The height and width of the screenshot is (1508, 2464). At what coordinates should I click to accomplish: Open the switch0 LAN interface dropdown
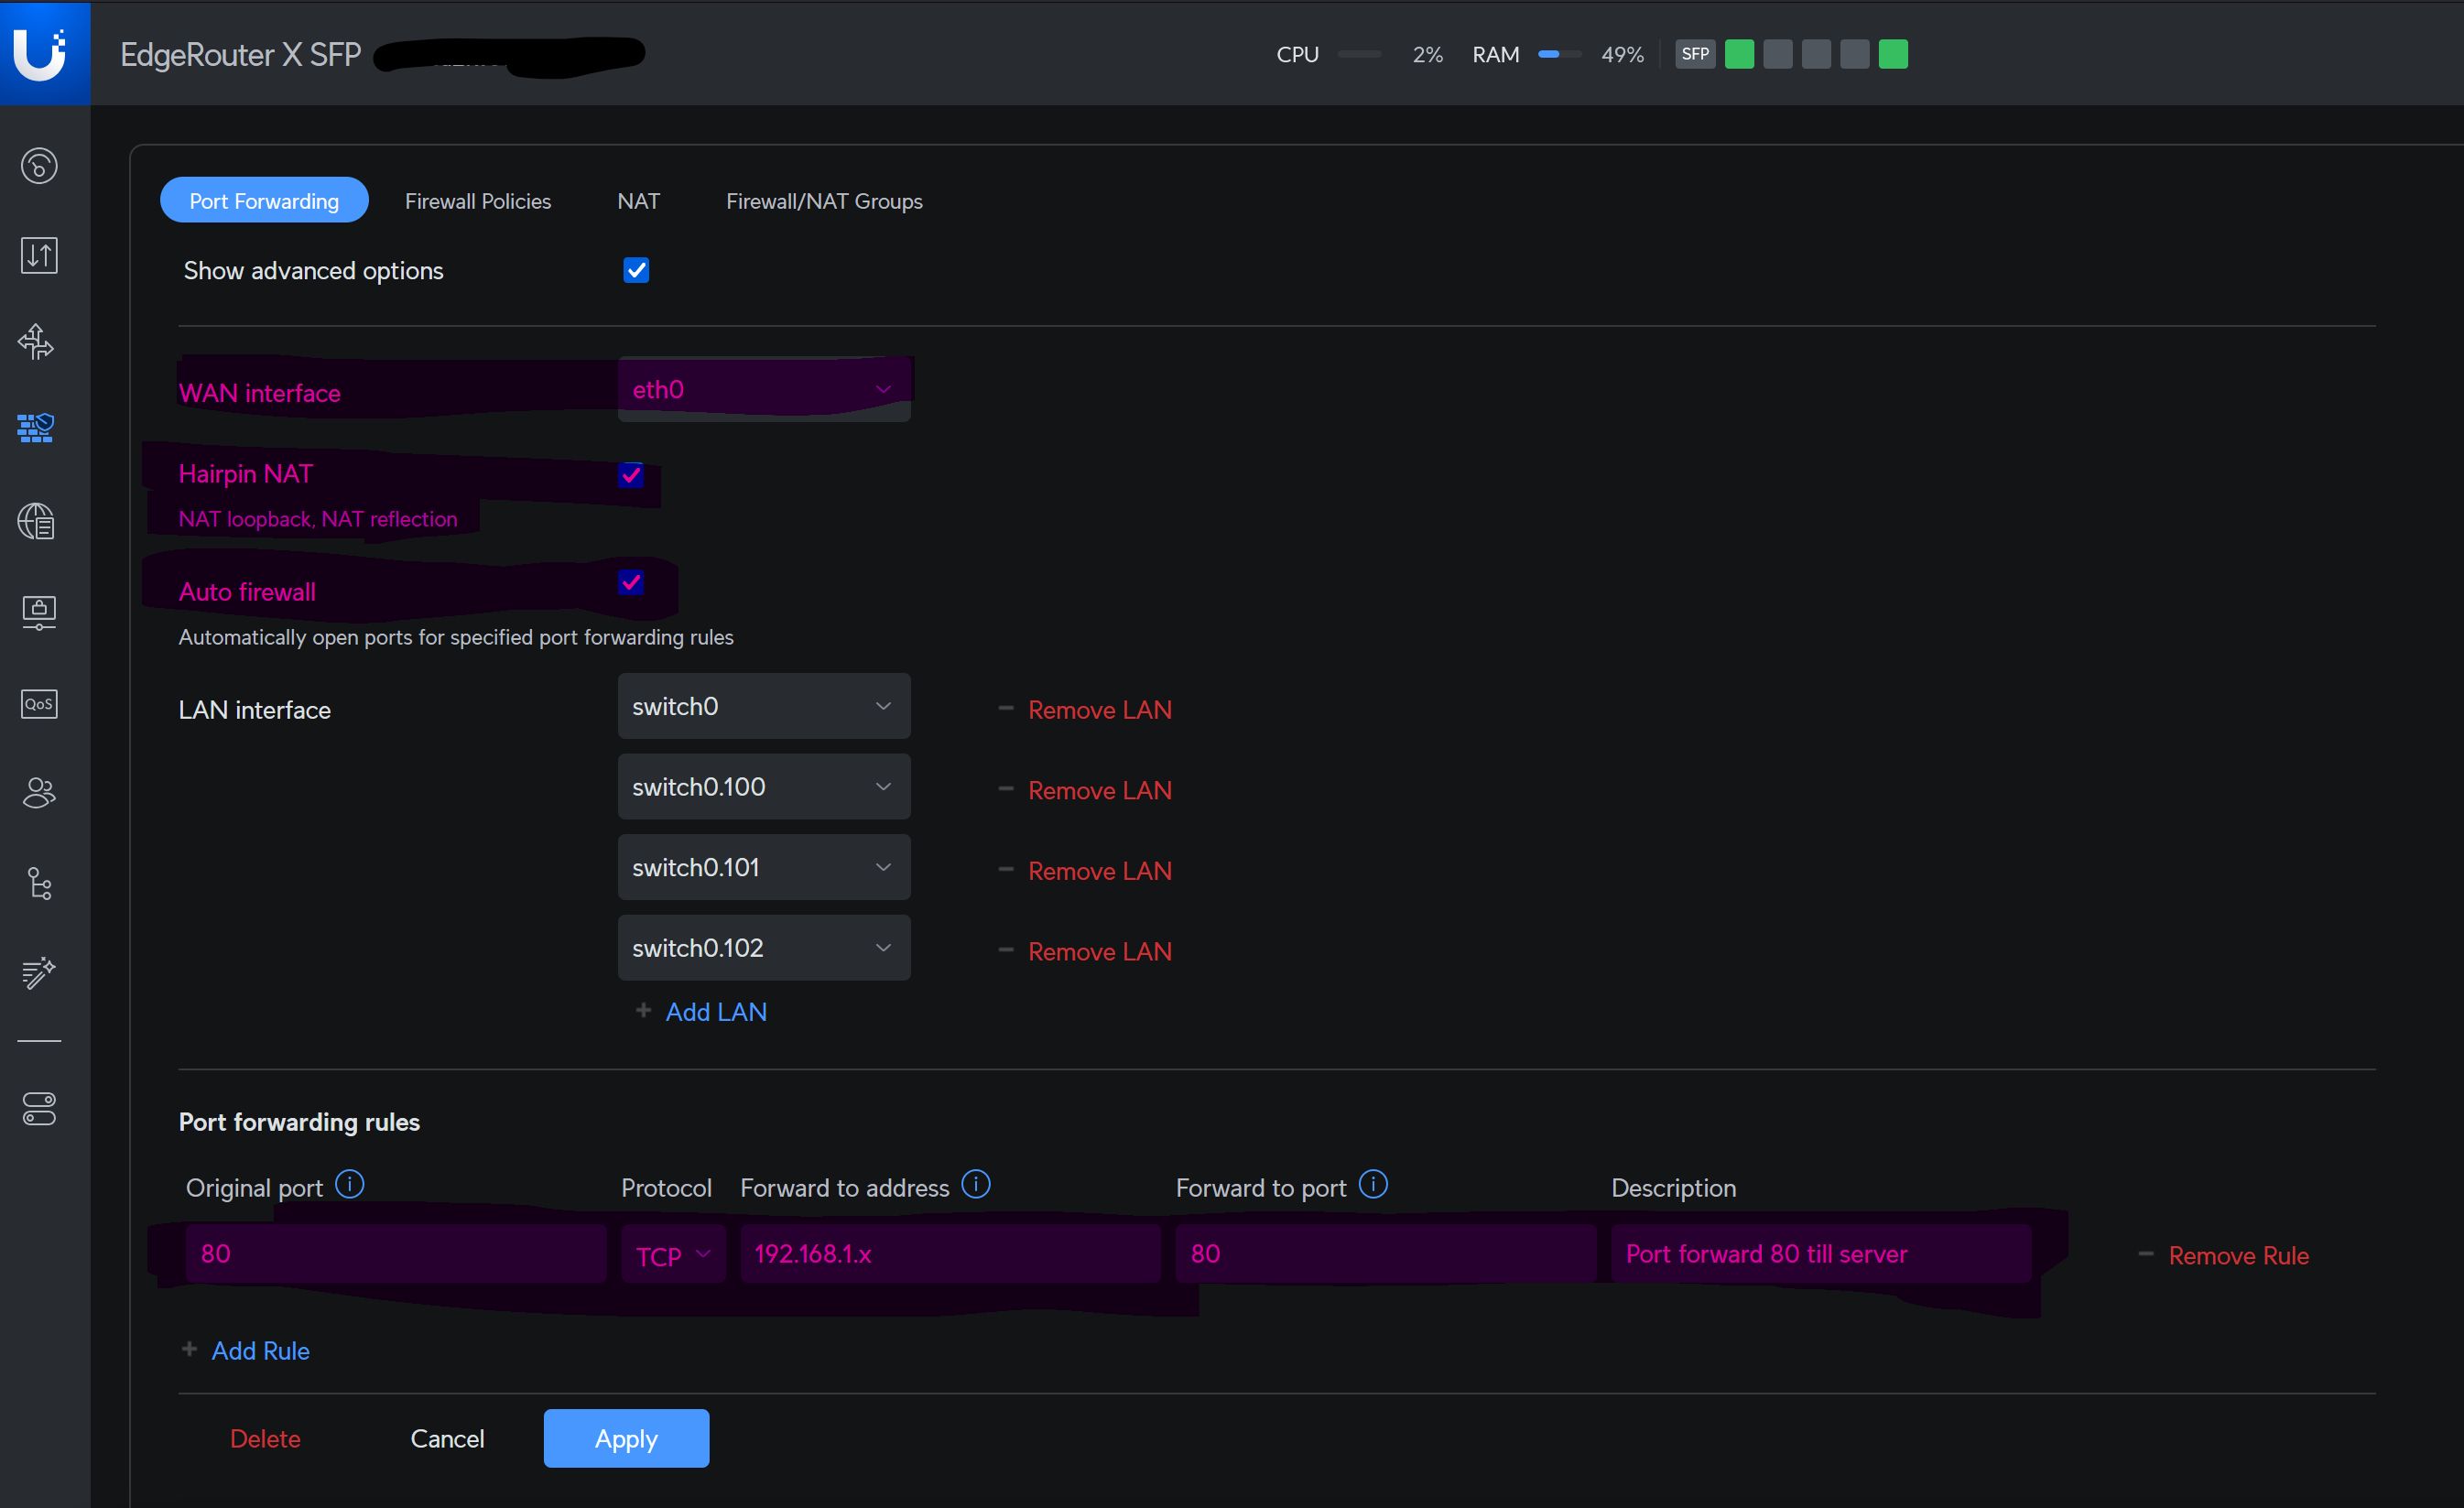764,706
